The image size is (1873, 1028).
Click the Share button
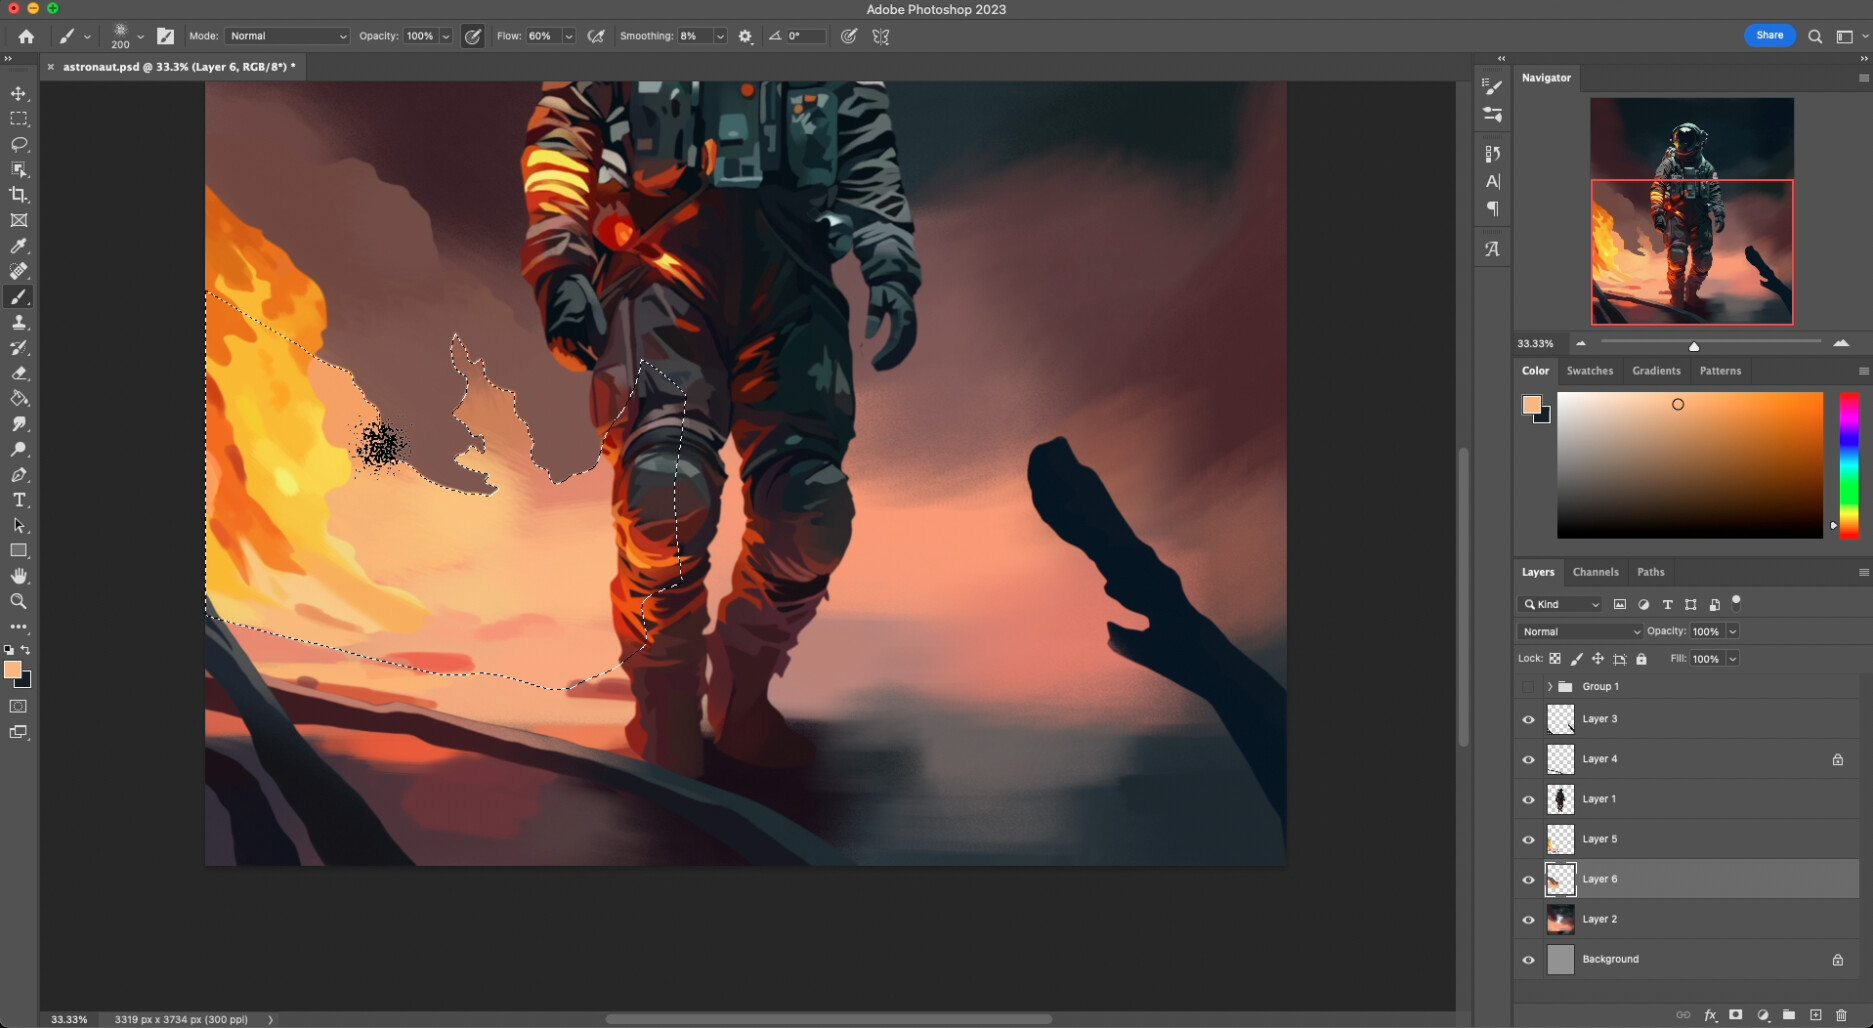1769,35
